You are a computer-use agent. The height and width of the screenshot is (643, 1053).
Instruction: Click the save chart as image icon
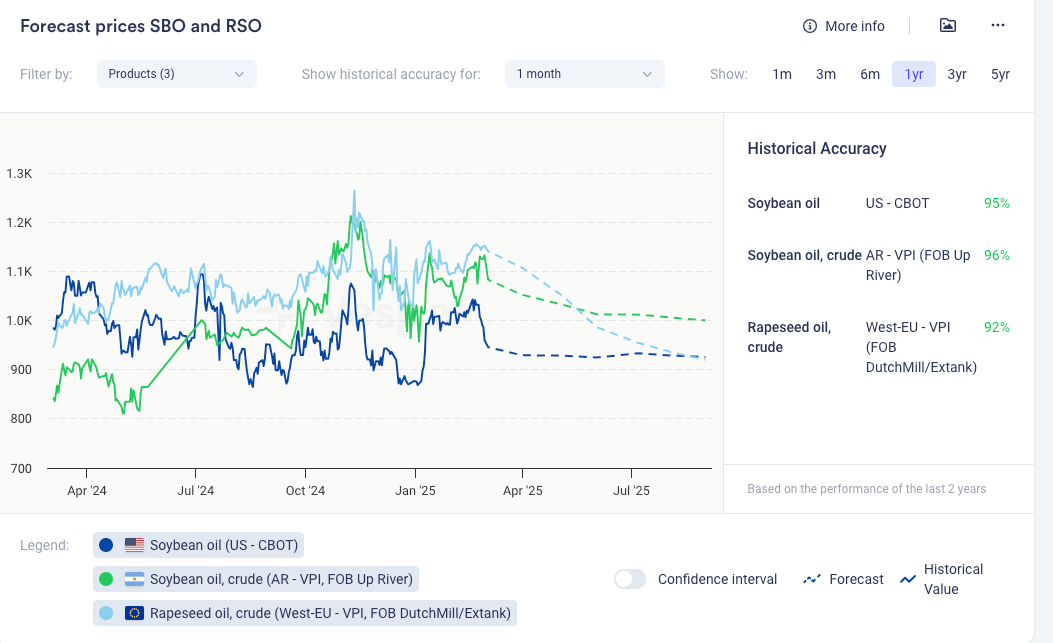(948, 26)
